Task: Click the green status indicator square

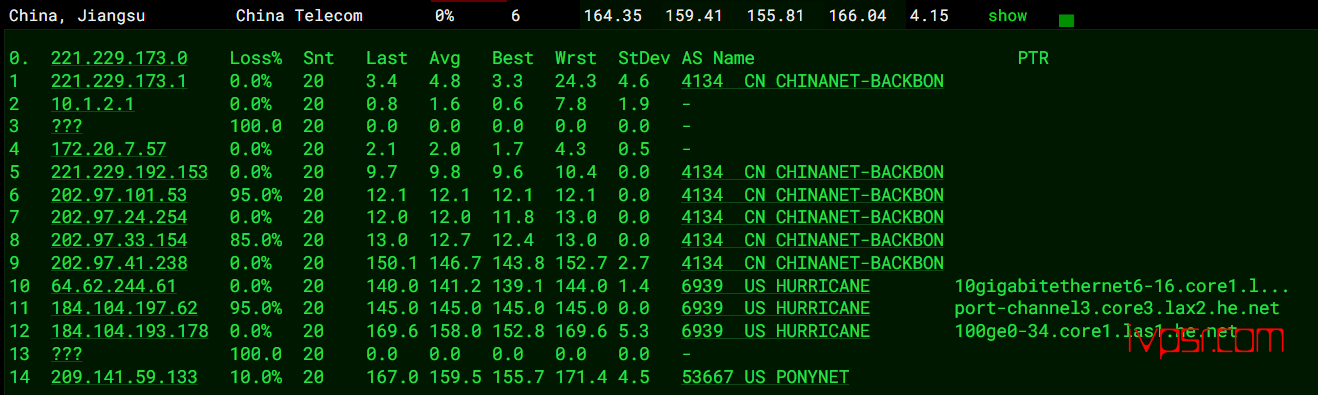Action: pos(1066,20)
